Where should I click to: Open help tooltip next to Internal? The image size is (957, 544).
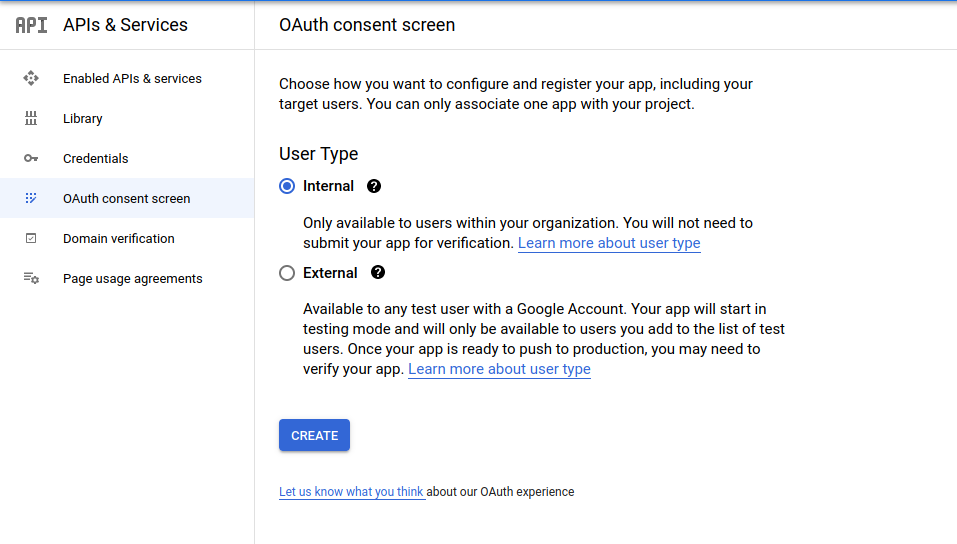click(374, 186)
